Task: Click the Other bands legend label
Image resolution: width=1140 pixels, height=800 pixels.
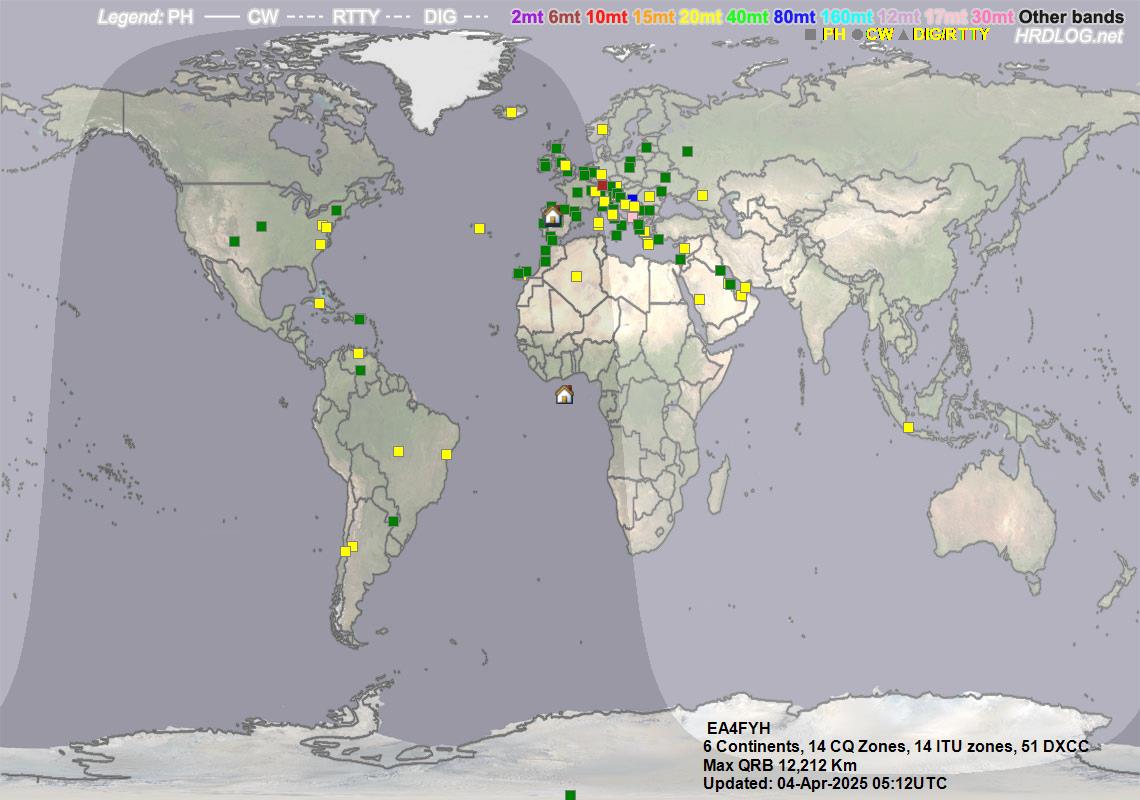Action: 1071,17
